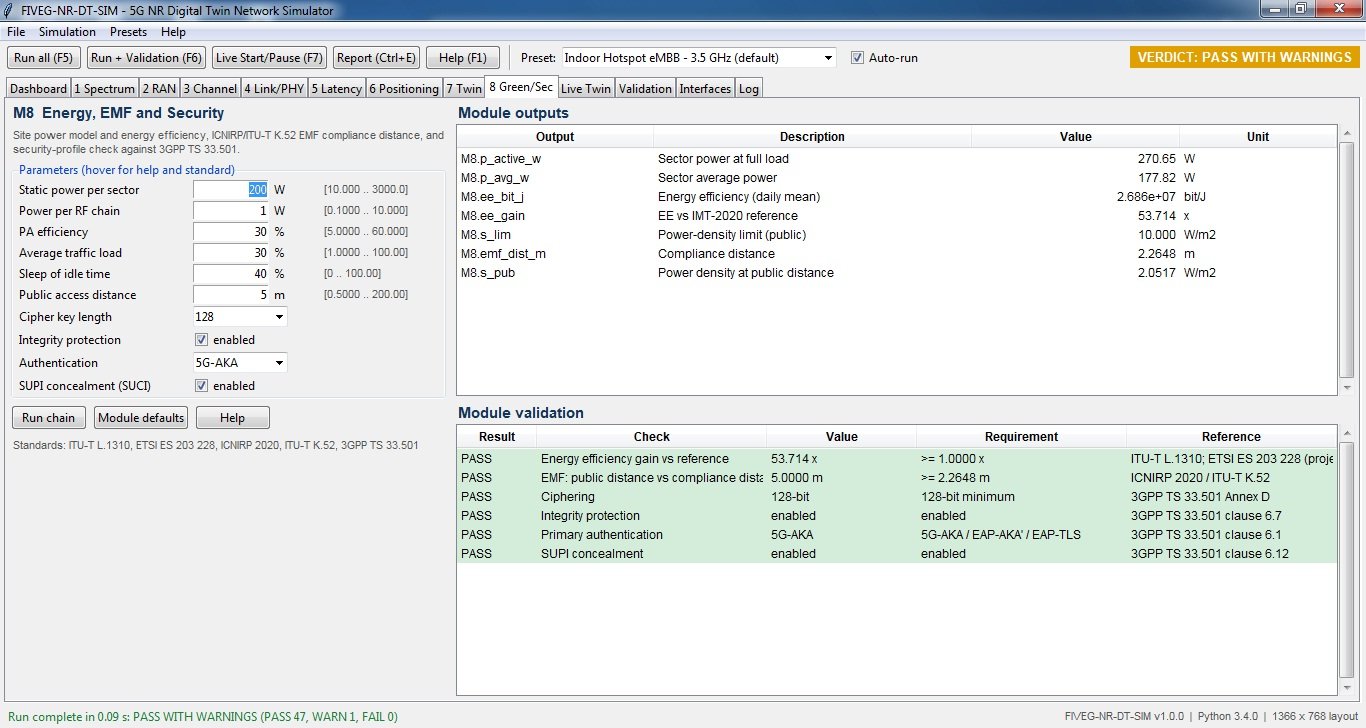Focus the Static power per sector field

[x=231, y=190]
